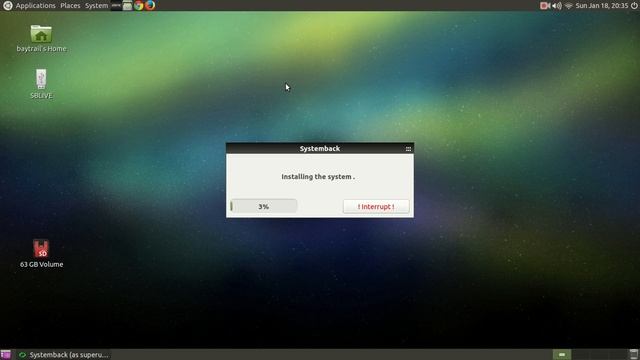
Task: Click the 3% installation progress bar
Action: tap(263, 207)
